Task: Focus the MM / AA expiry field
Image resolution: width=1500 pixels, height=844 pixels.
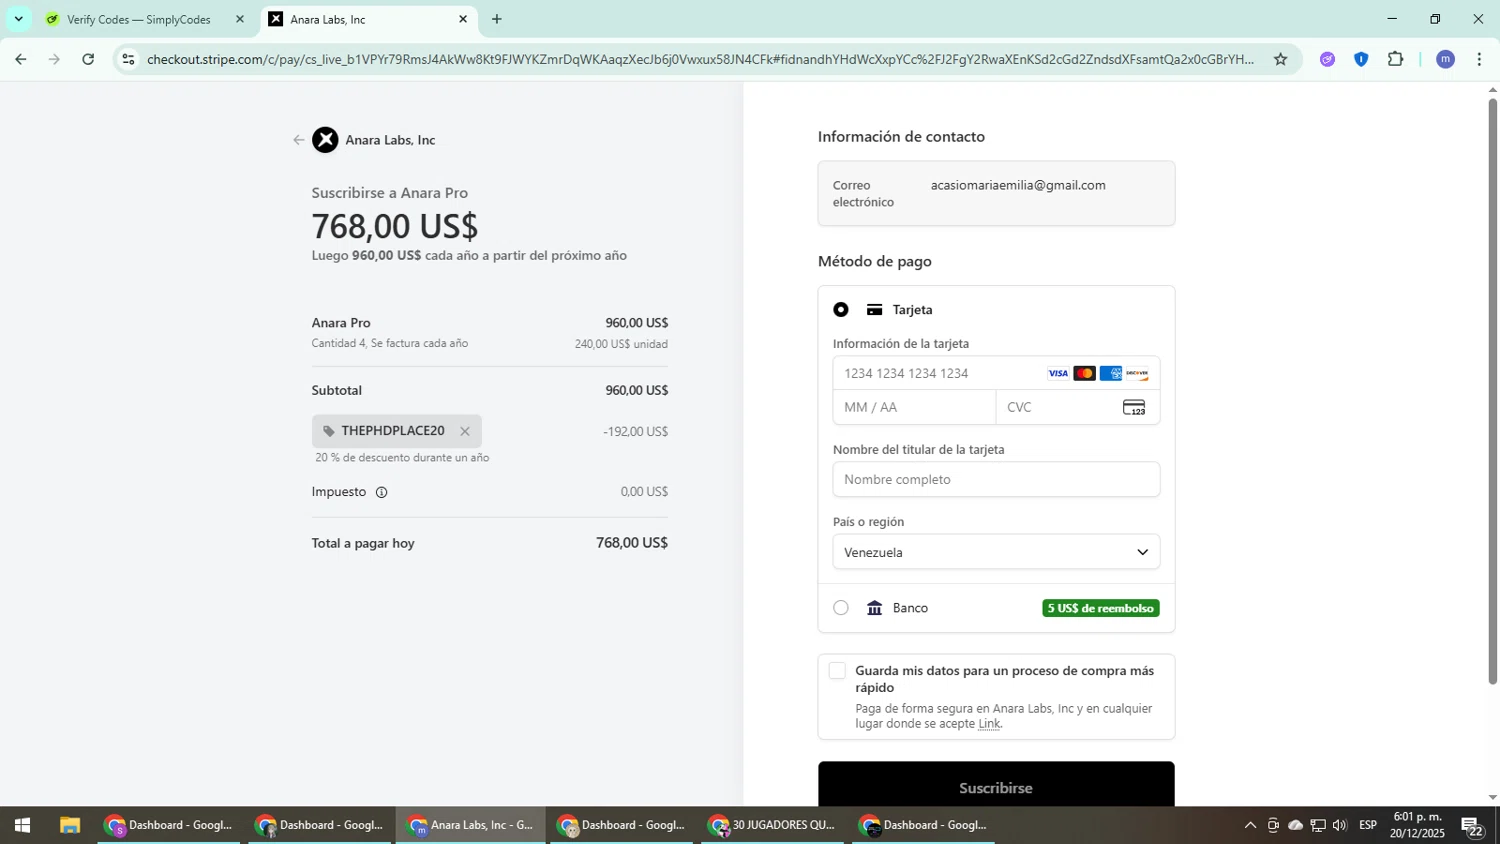Action: coord(914,408)
